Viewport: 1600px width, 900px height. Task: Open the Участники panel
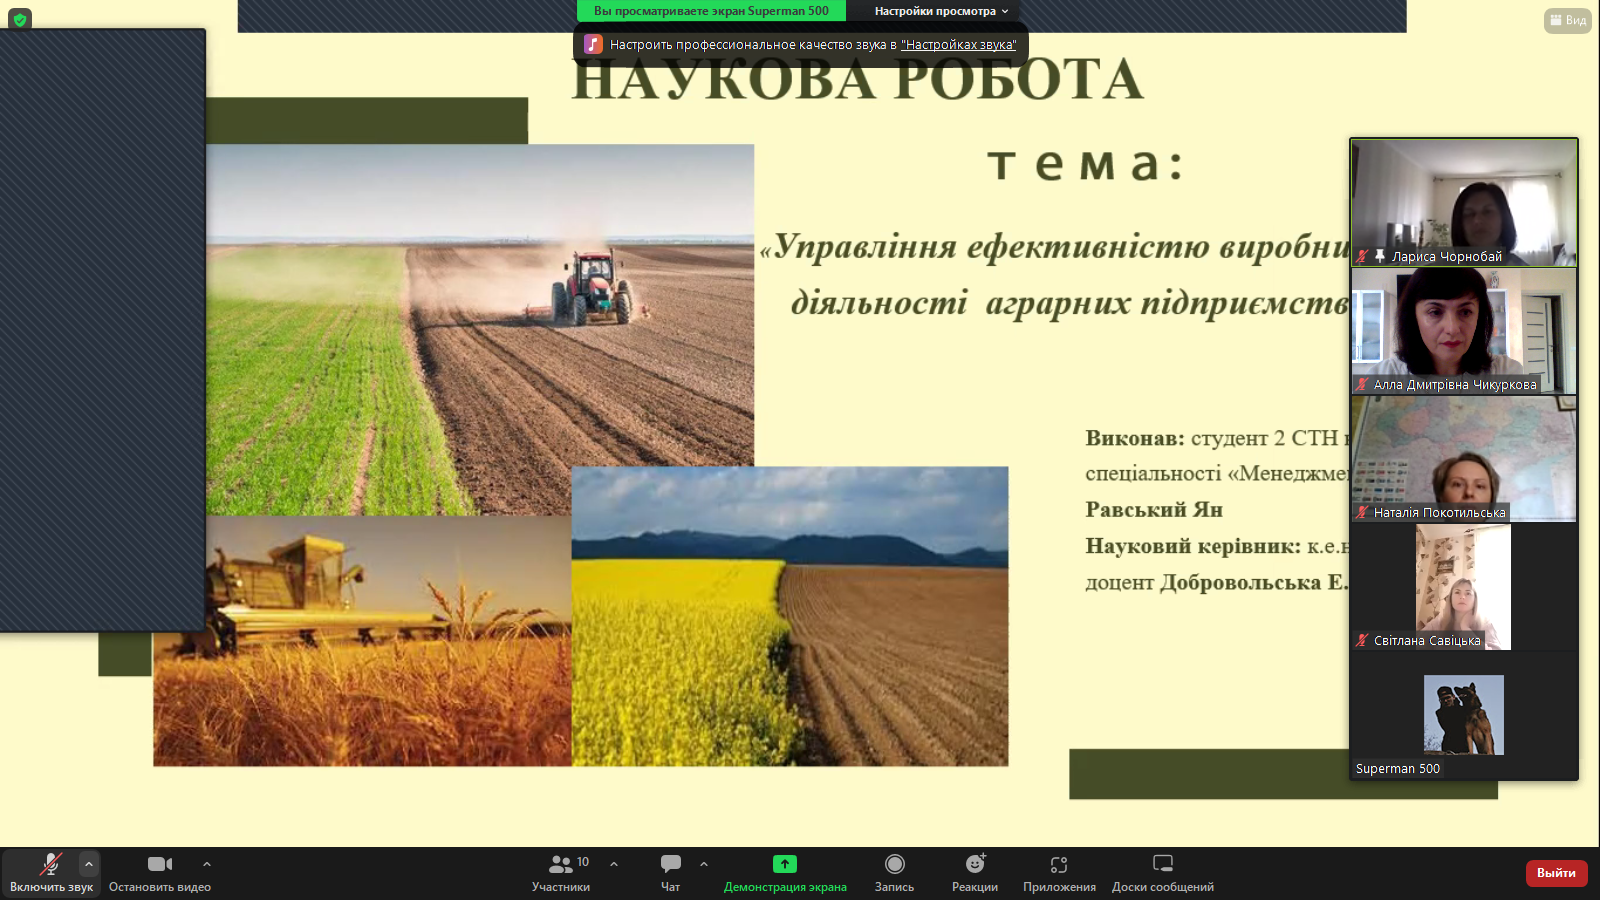pos(560,872)
